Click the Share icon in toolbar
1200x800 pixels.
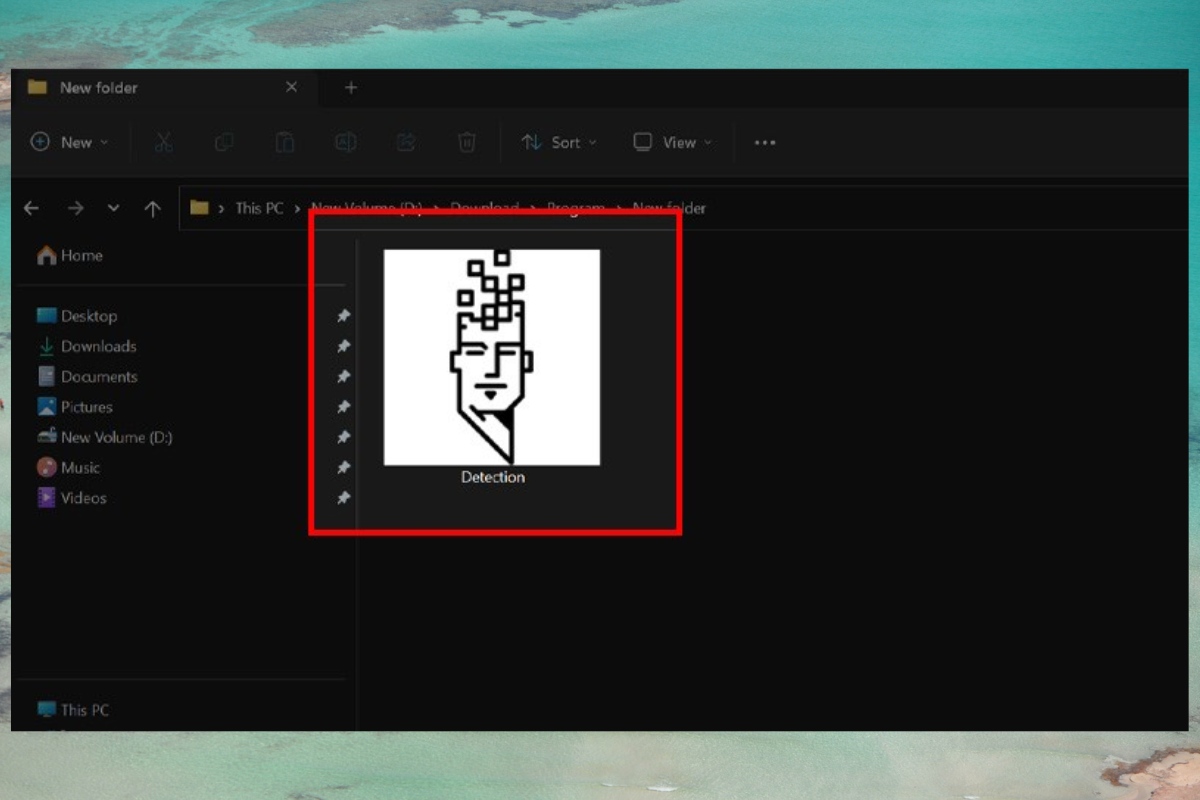pos(406,143)
